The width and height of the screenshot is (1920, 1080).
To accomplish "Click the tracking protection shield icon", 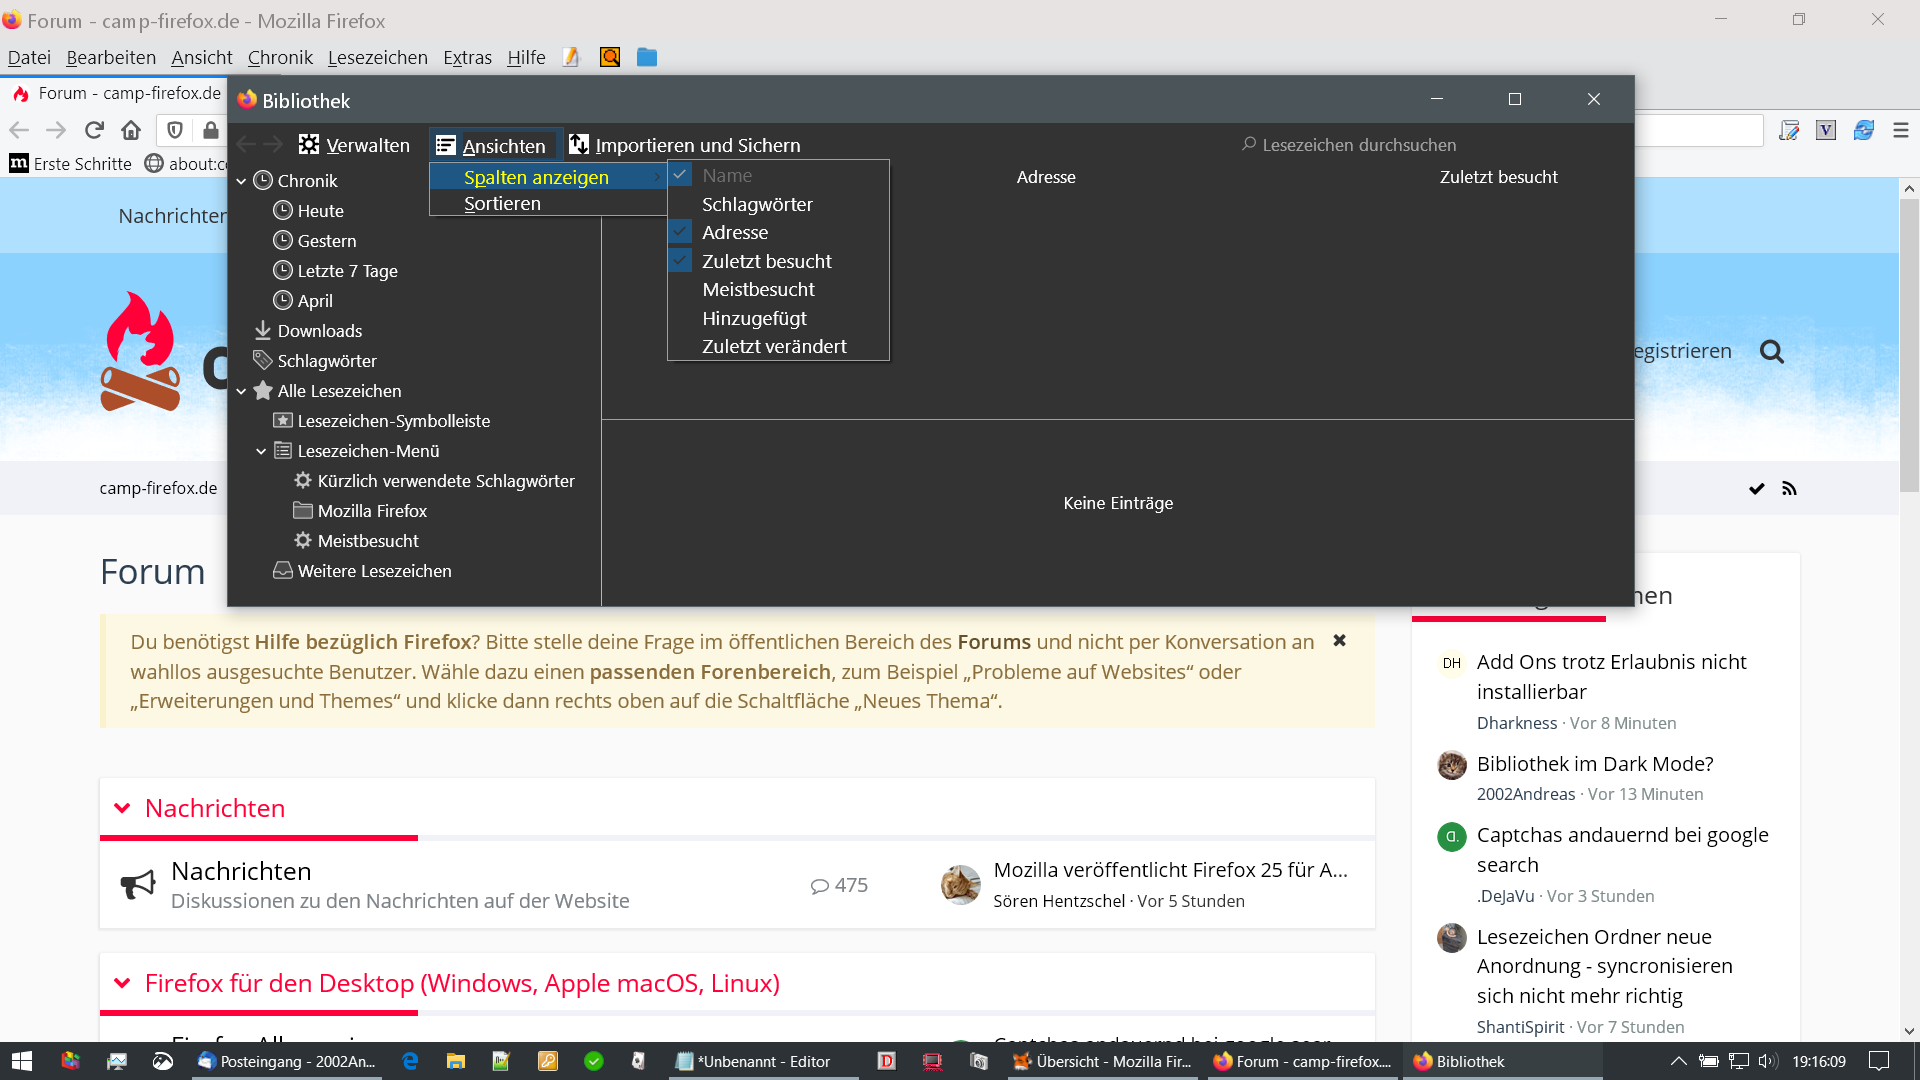I will click(x=175, y=130).
